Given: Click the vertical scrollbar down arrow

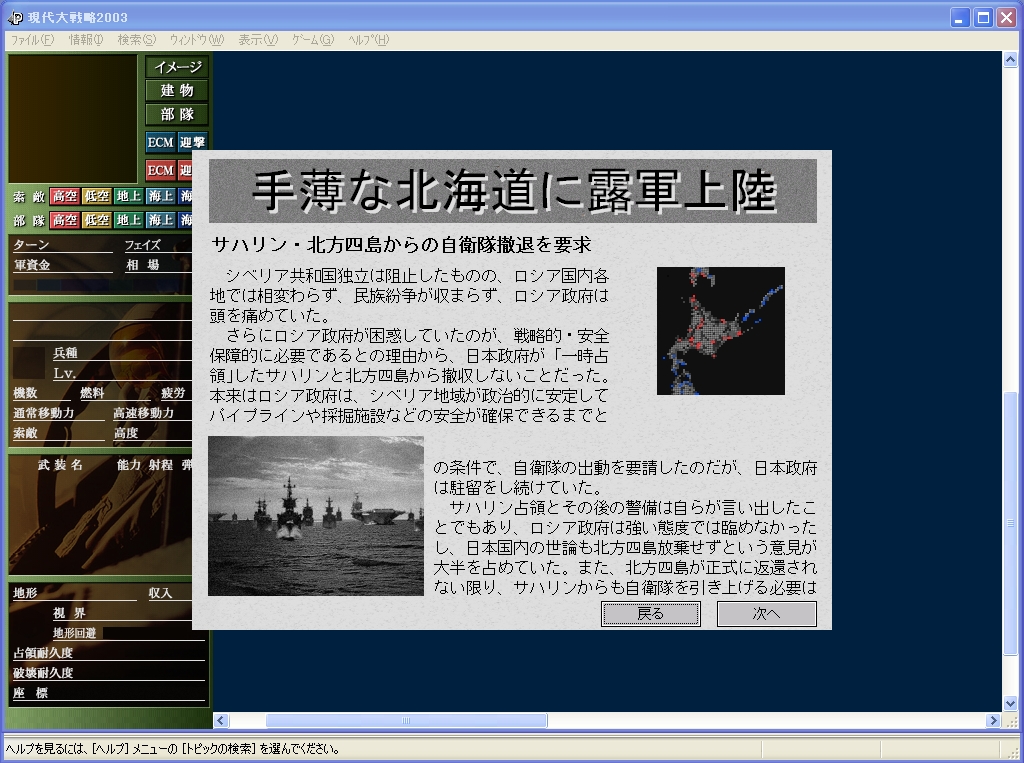Looking at the screenshot, I should point(1010,703).
